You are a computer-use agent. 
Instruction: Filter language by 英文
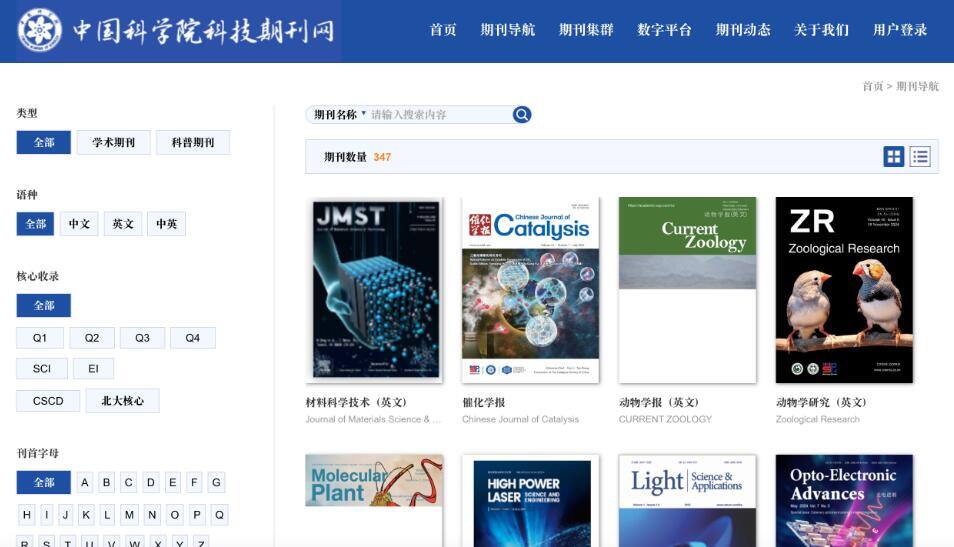coord(123,224)
